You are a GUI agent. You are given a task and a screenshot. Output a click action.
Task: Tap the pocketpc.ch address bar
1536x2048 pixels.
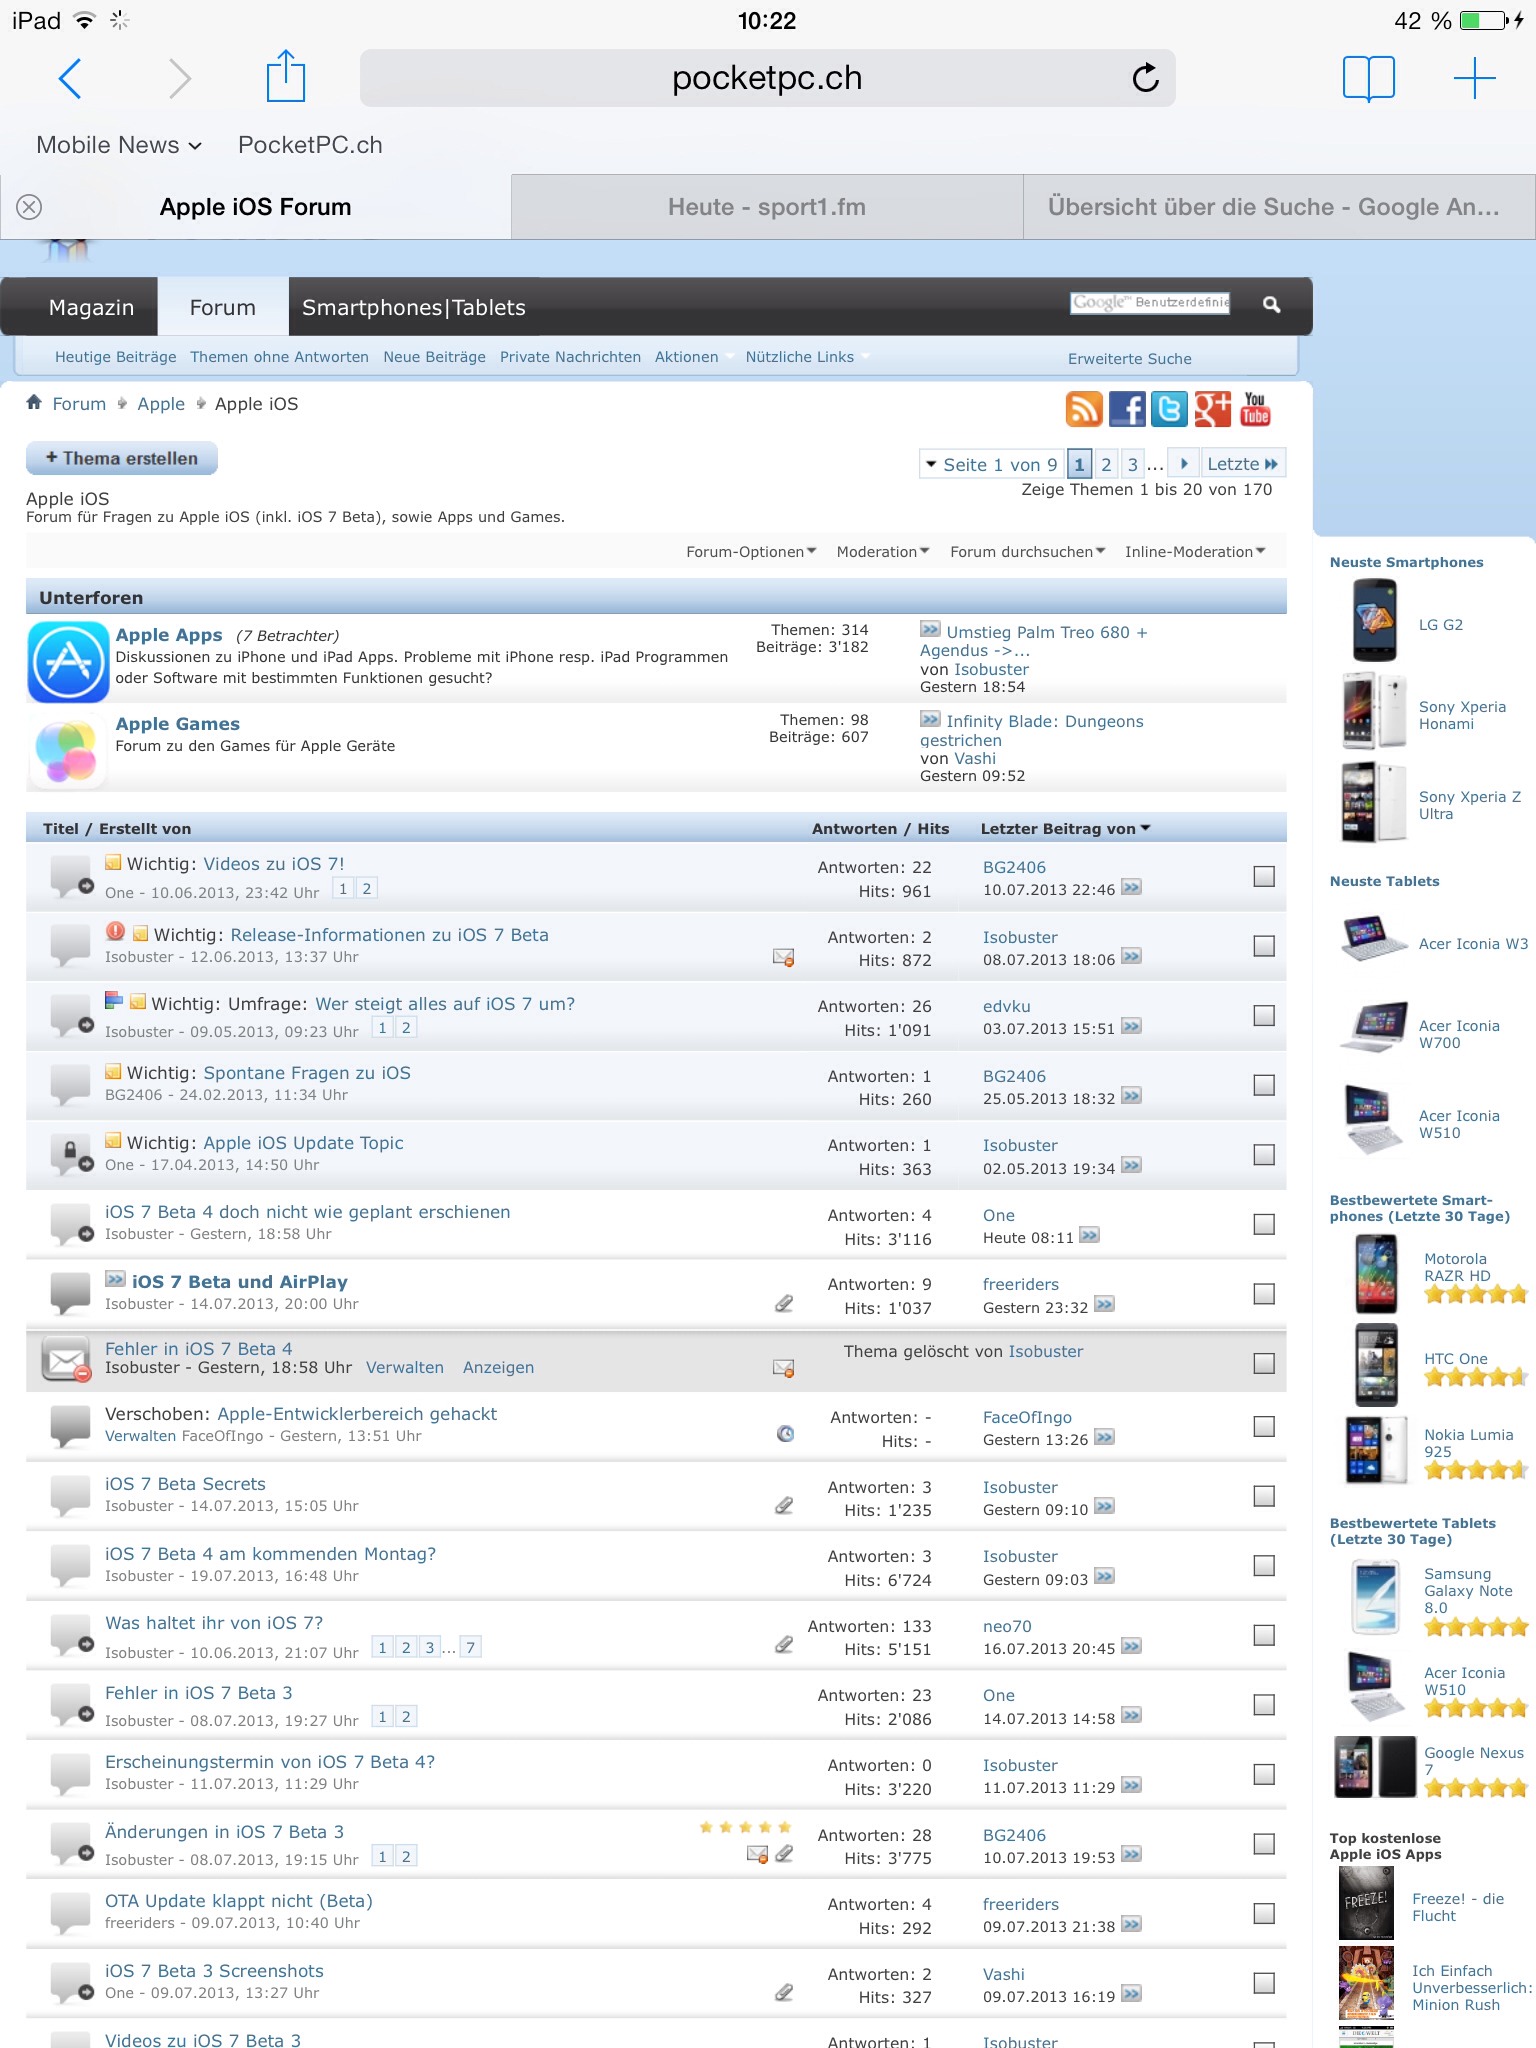pos(767,78)
